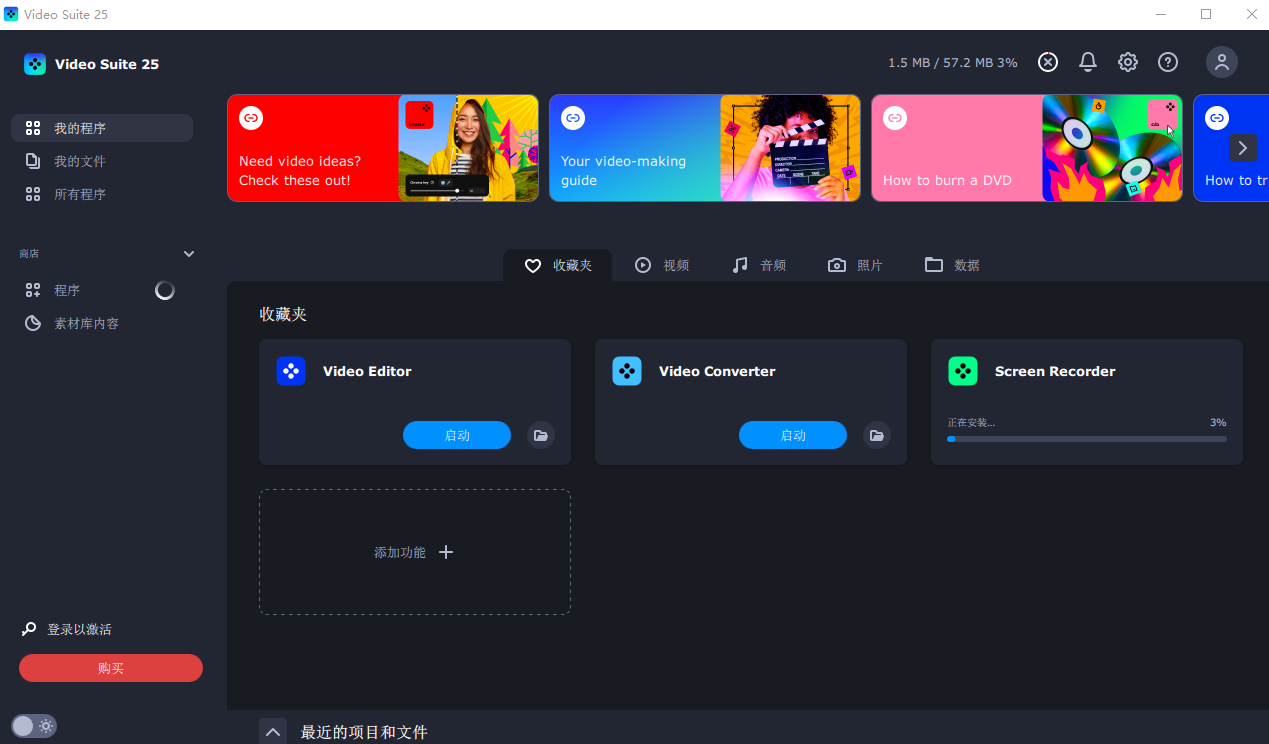Viewport: 1269px width, 744px height.
Task: Open notifications bell icon
Action: click(1088, 62)
